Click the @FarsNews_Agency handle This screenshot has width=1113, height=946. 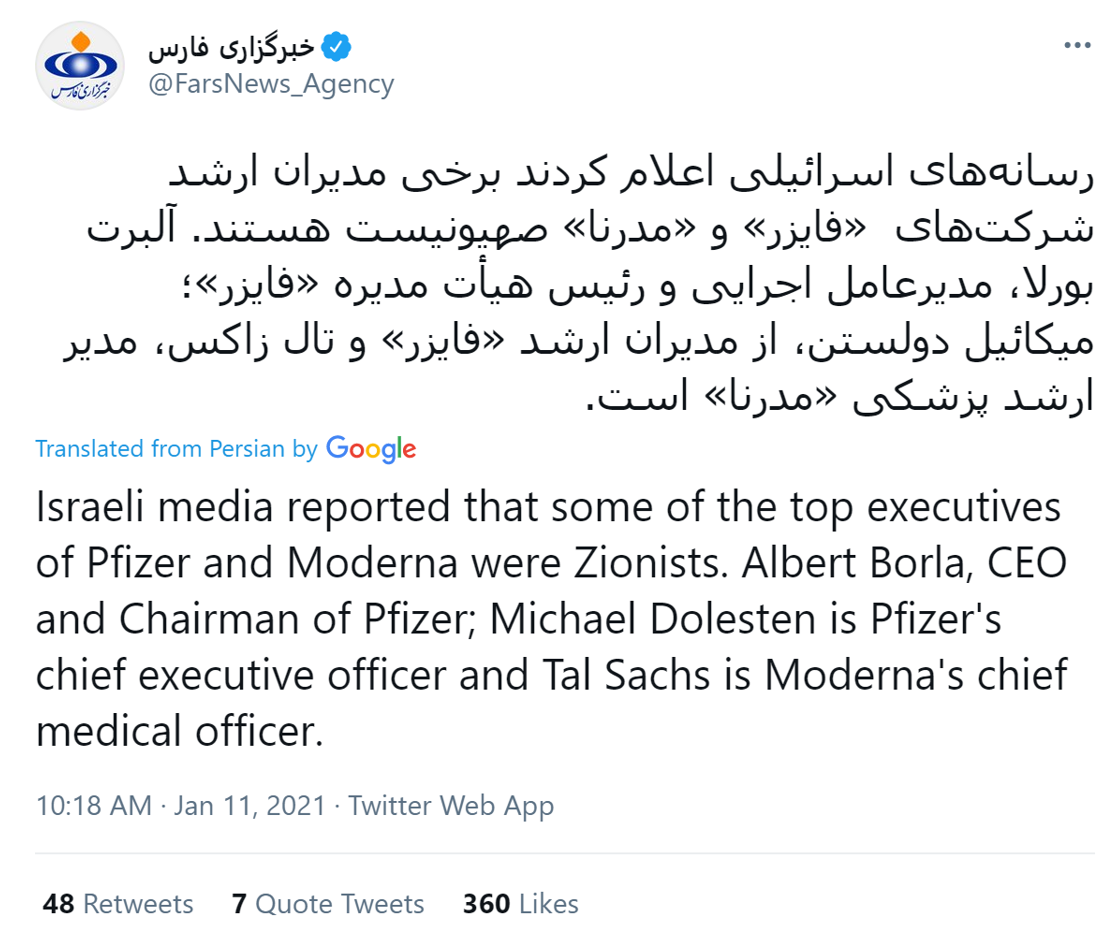pyautogui.click(x=271, y=84)
